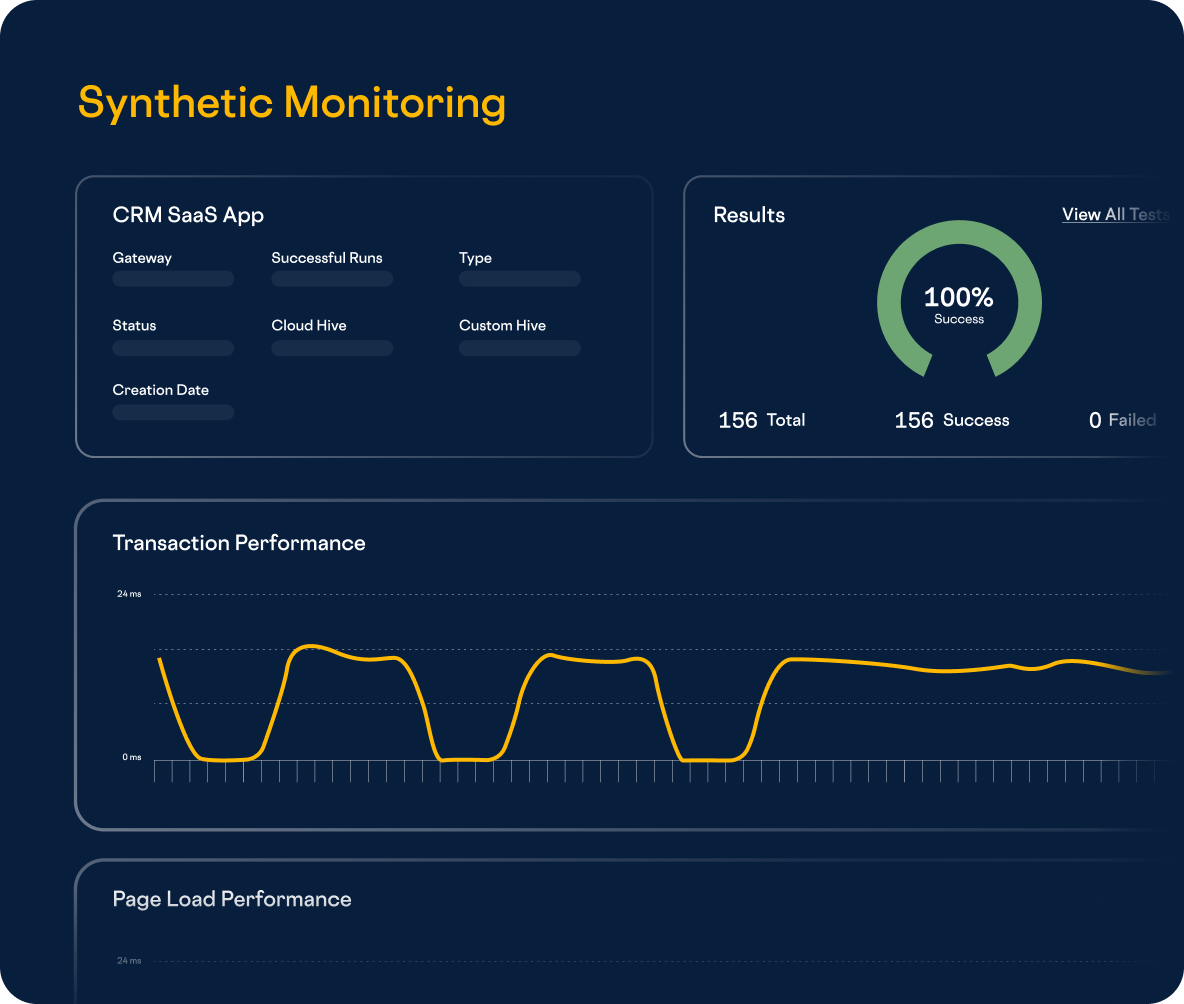Click the 156 Total count
1184x1004 pixels.
761,420
